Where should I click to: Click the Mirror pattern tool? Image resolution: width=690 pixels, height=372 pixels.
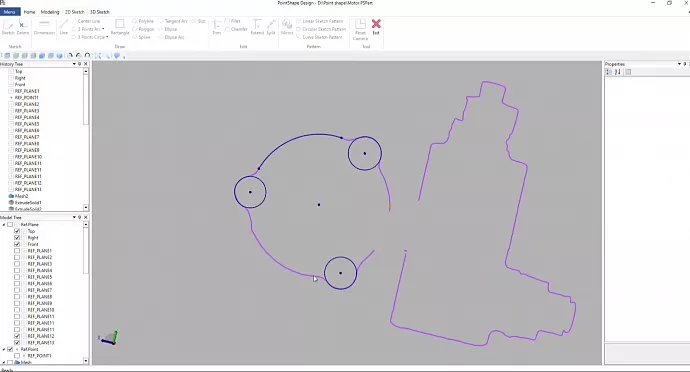tap(287, 27)
